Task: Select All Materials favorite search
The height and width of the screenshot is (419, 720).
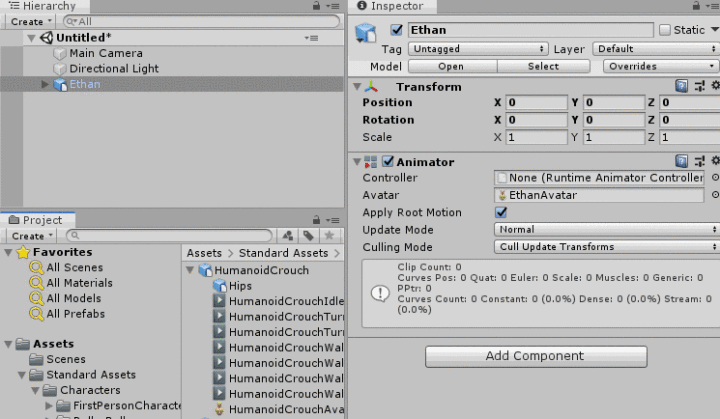Action: coord(79,283)
